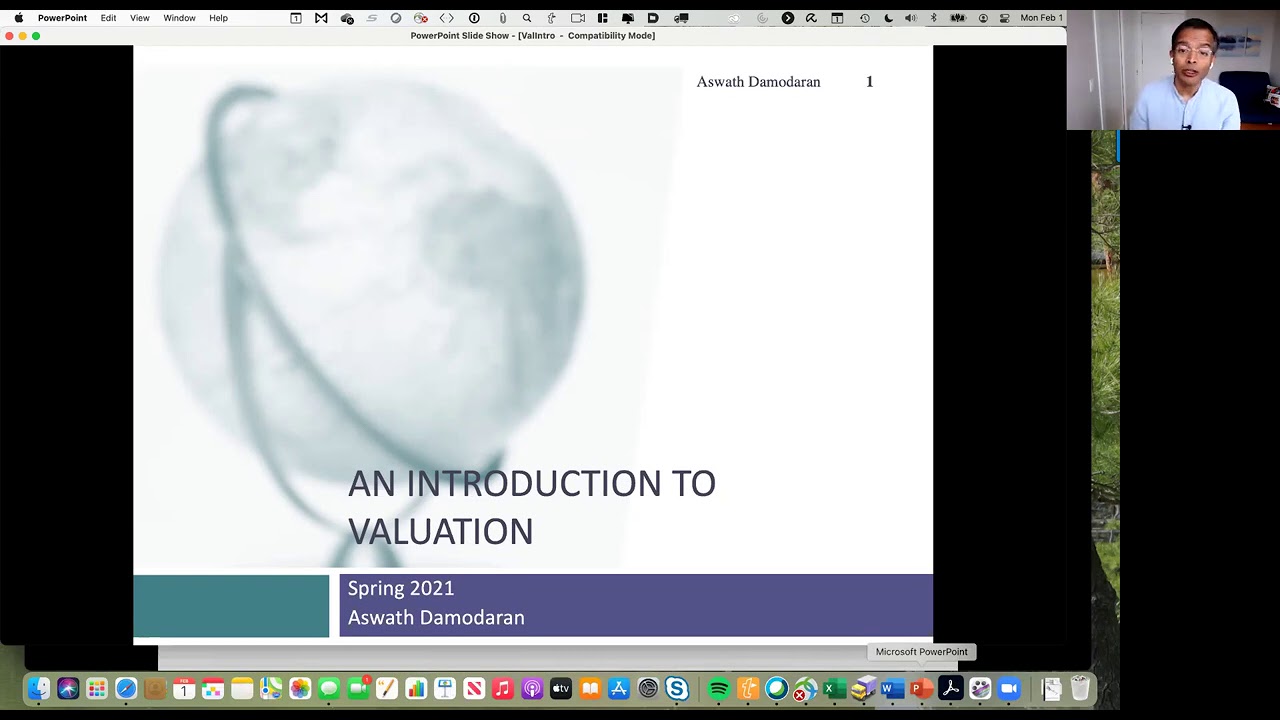The height and width of the screenshot is (720, 1280).
Task: Click the date Mon Feb 1 in menu bar
Action: (x=1041, y=18)
